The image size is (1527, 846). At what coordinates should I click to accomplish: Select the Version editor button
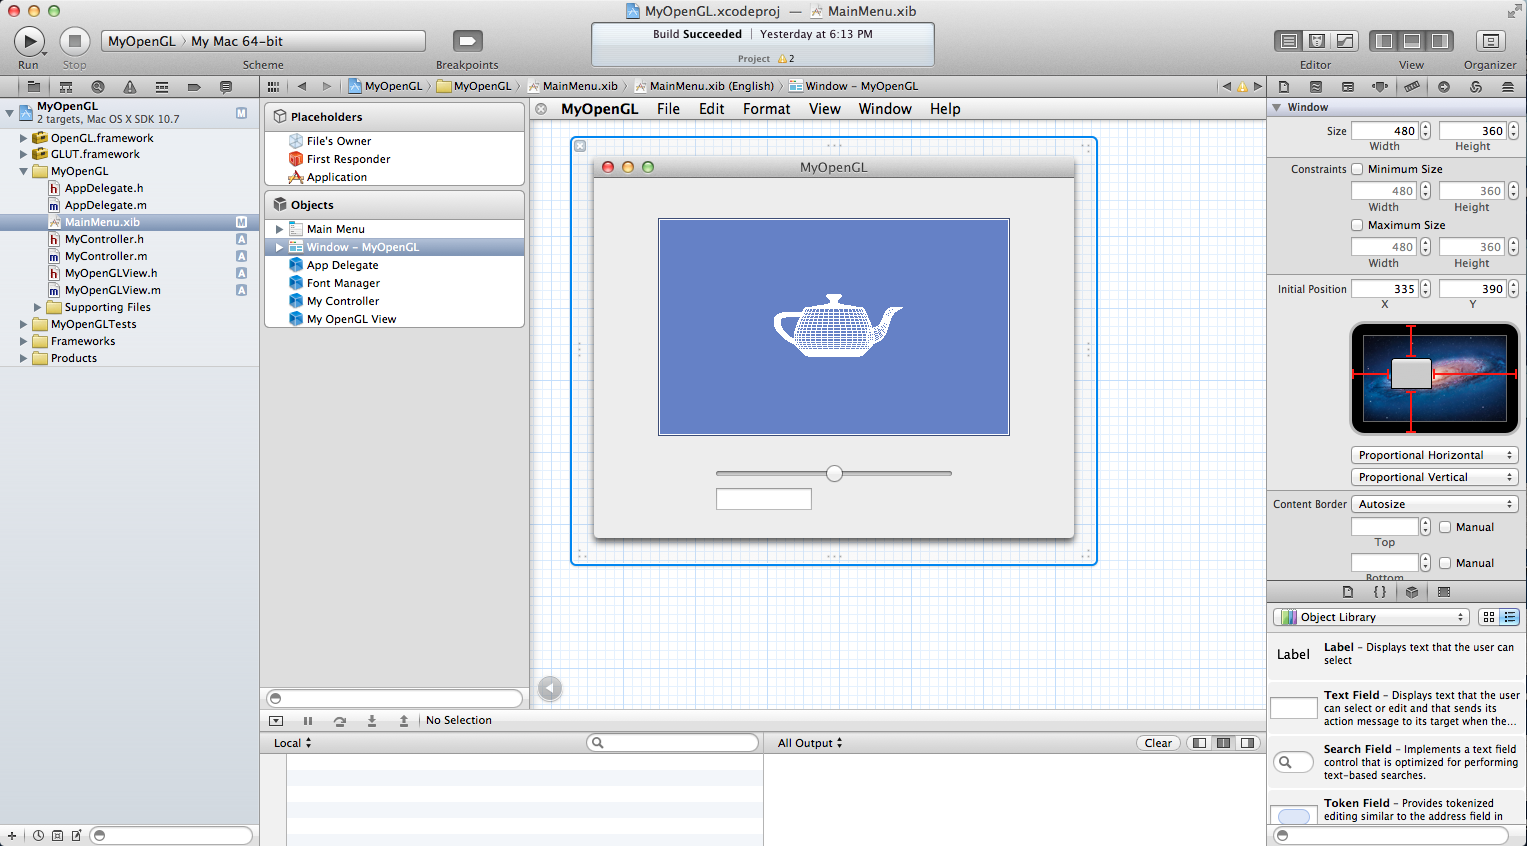[1345, 41]
